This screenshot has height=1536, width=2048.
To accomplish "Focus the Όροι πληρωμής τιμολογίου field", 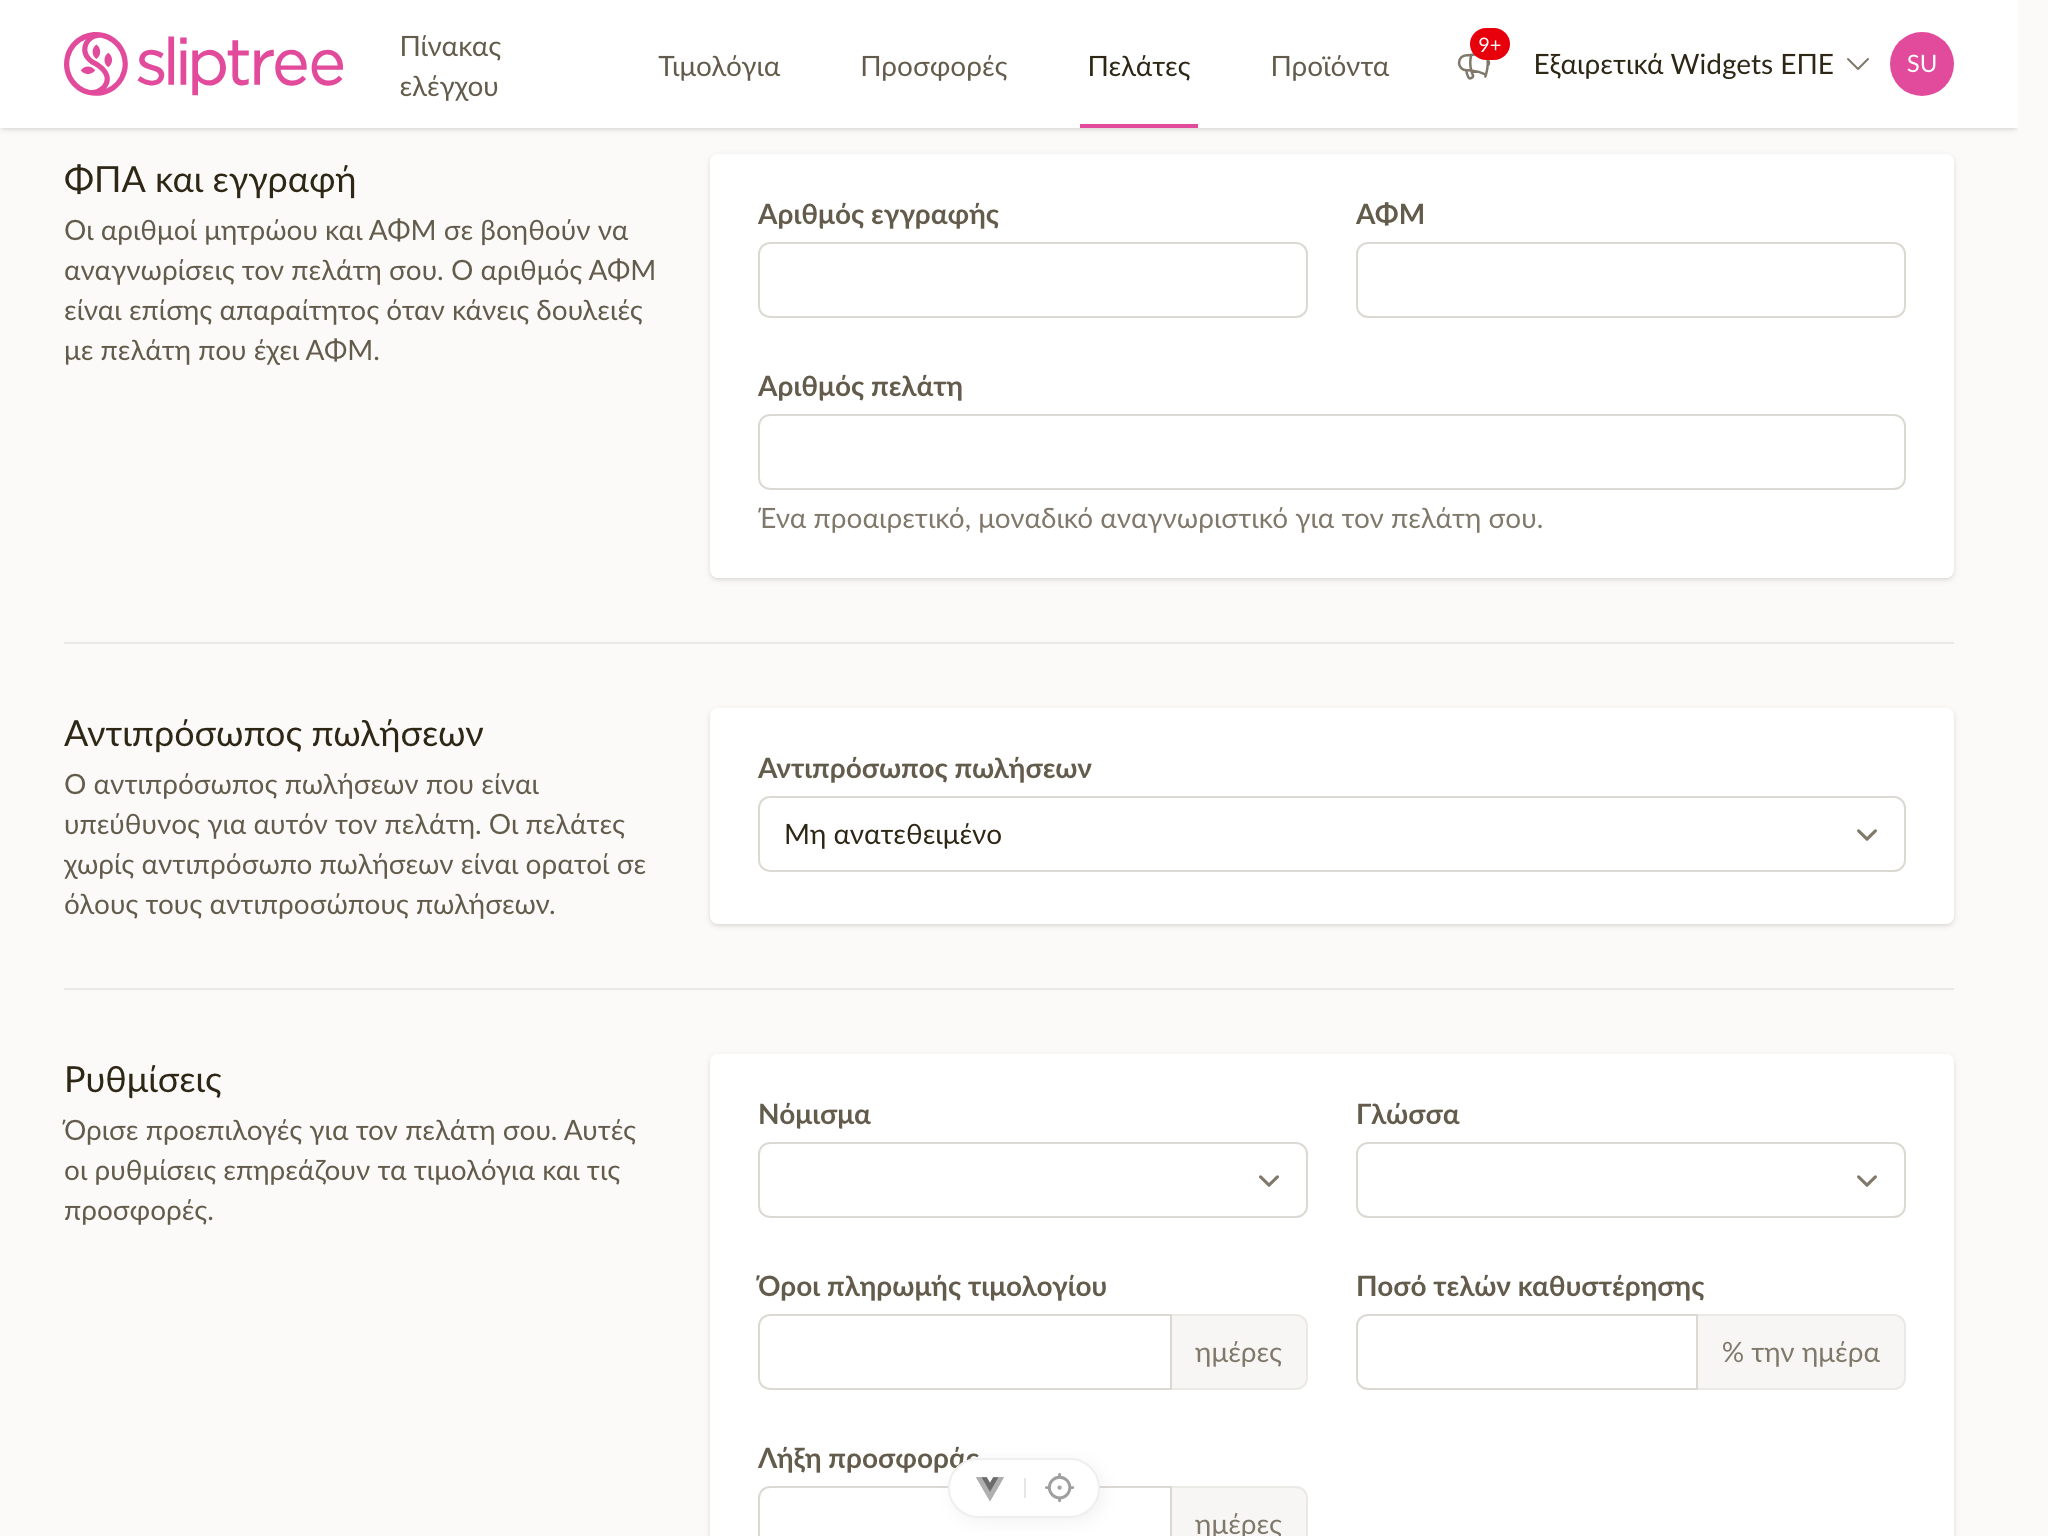I will pos(964,1352).
